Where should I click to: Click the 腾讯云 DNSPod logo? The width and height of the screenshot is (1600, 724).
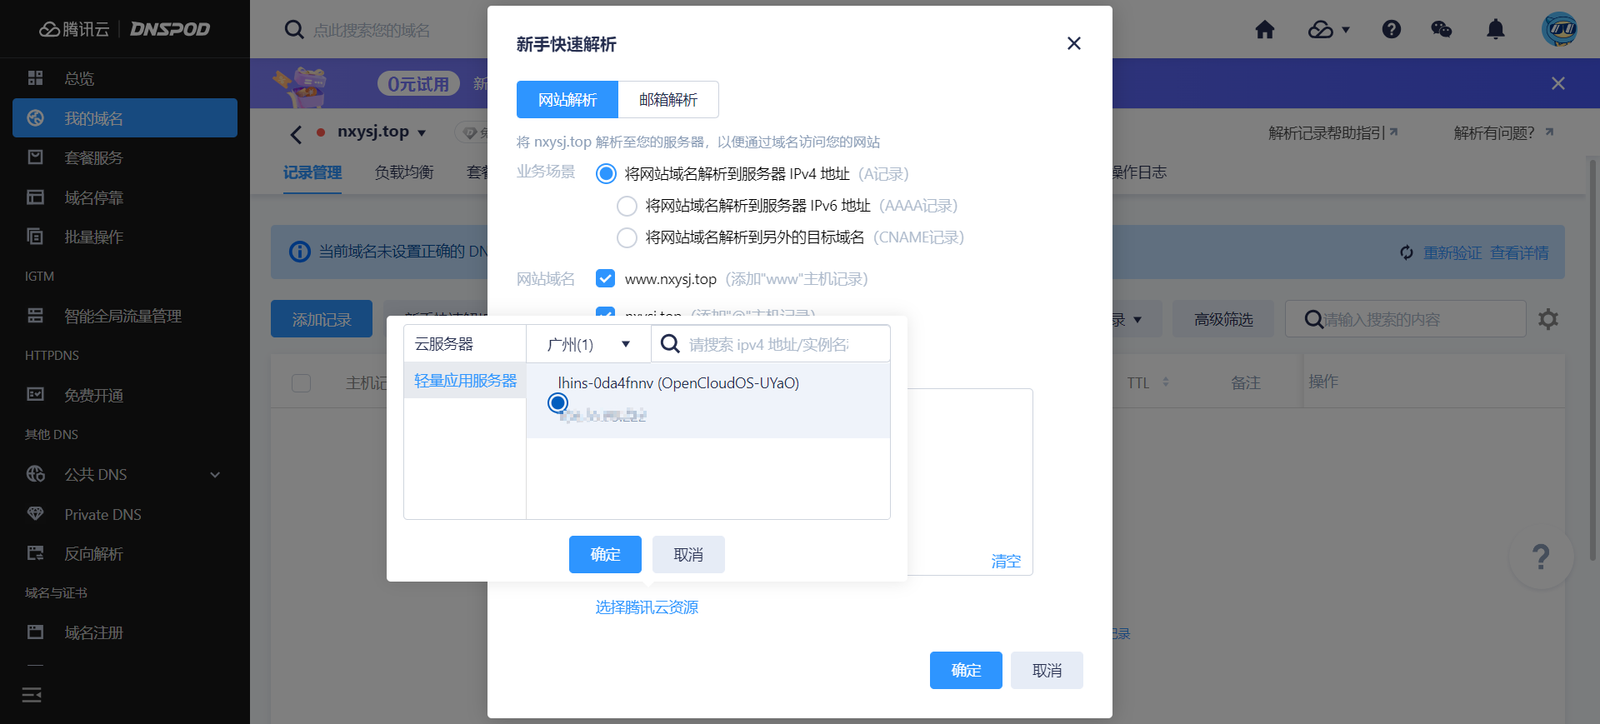click(124, 29)
